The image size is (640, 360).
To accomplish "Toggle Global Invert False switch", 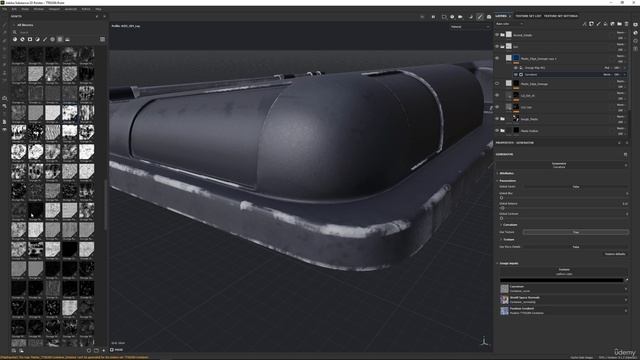I will point(576,187).
